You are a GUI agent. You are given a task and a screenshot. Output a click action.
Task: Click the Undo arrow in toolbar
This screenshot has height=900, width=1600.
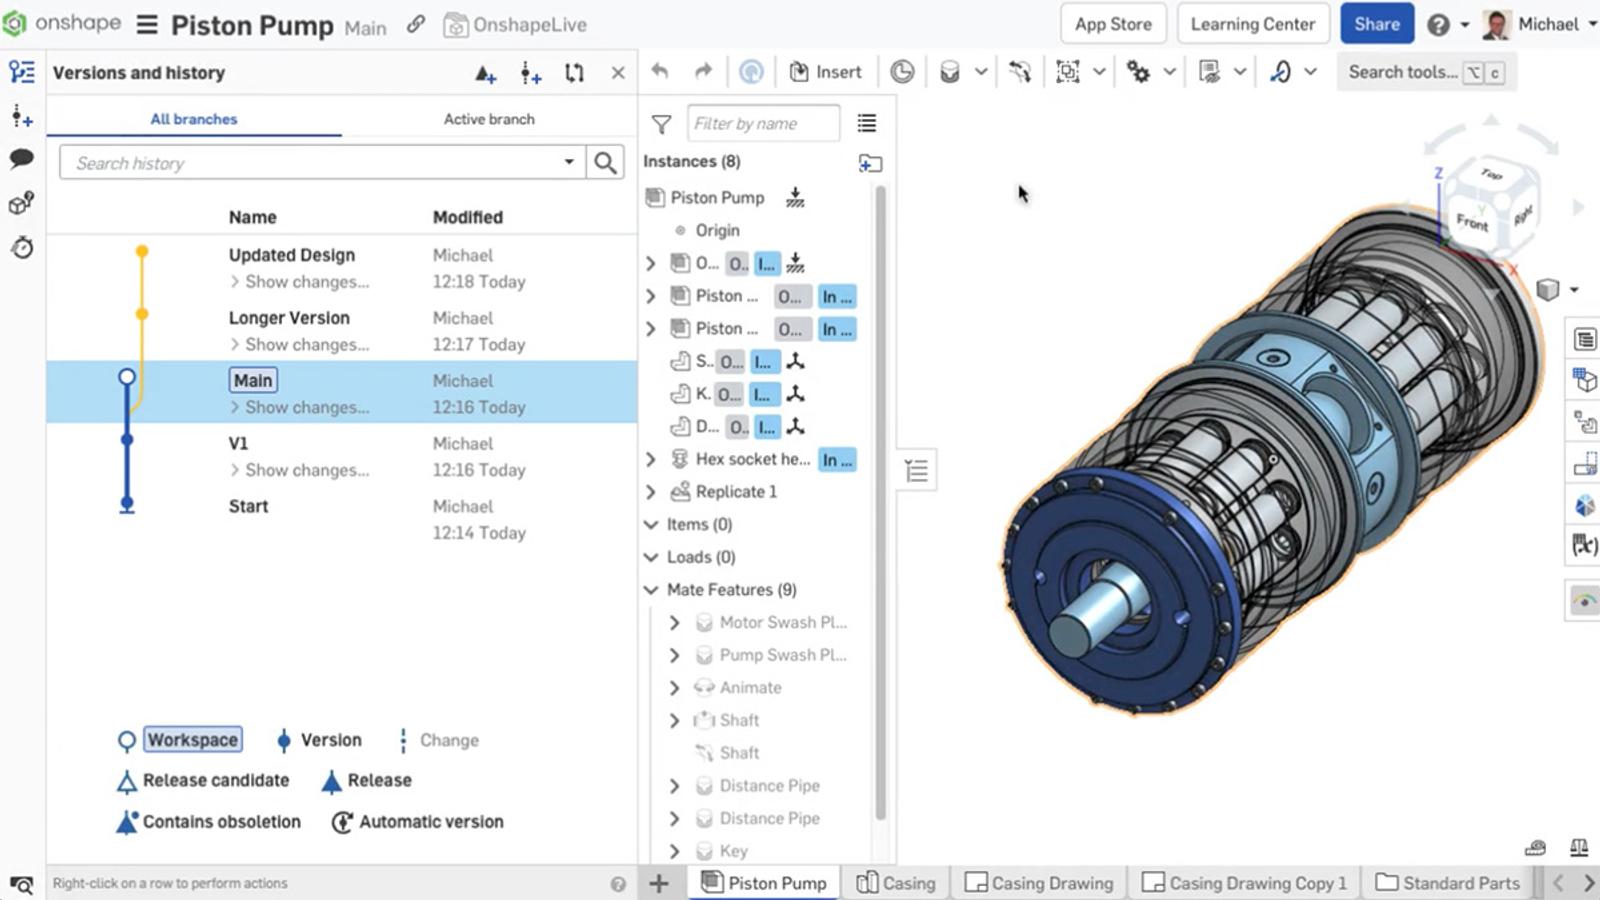coord(660,71)
